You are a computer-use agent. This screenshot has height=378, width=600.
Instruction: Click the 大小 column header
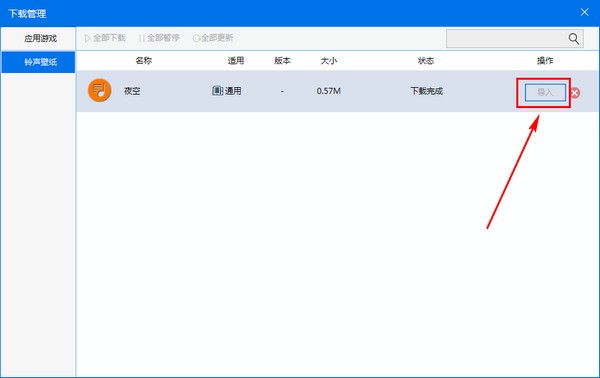(x=328, y=60)
